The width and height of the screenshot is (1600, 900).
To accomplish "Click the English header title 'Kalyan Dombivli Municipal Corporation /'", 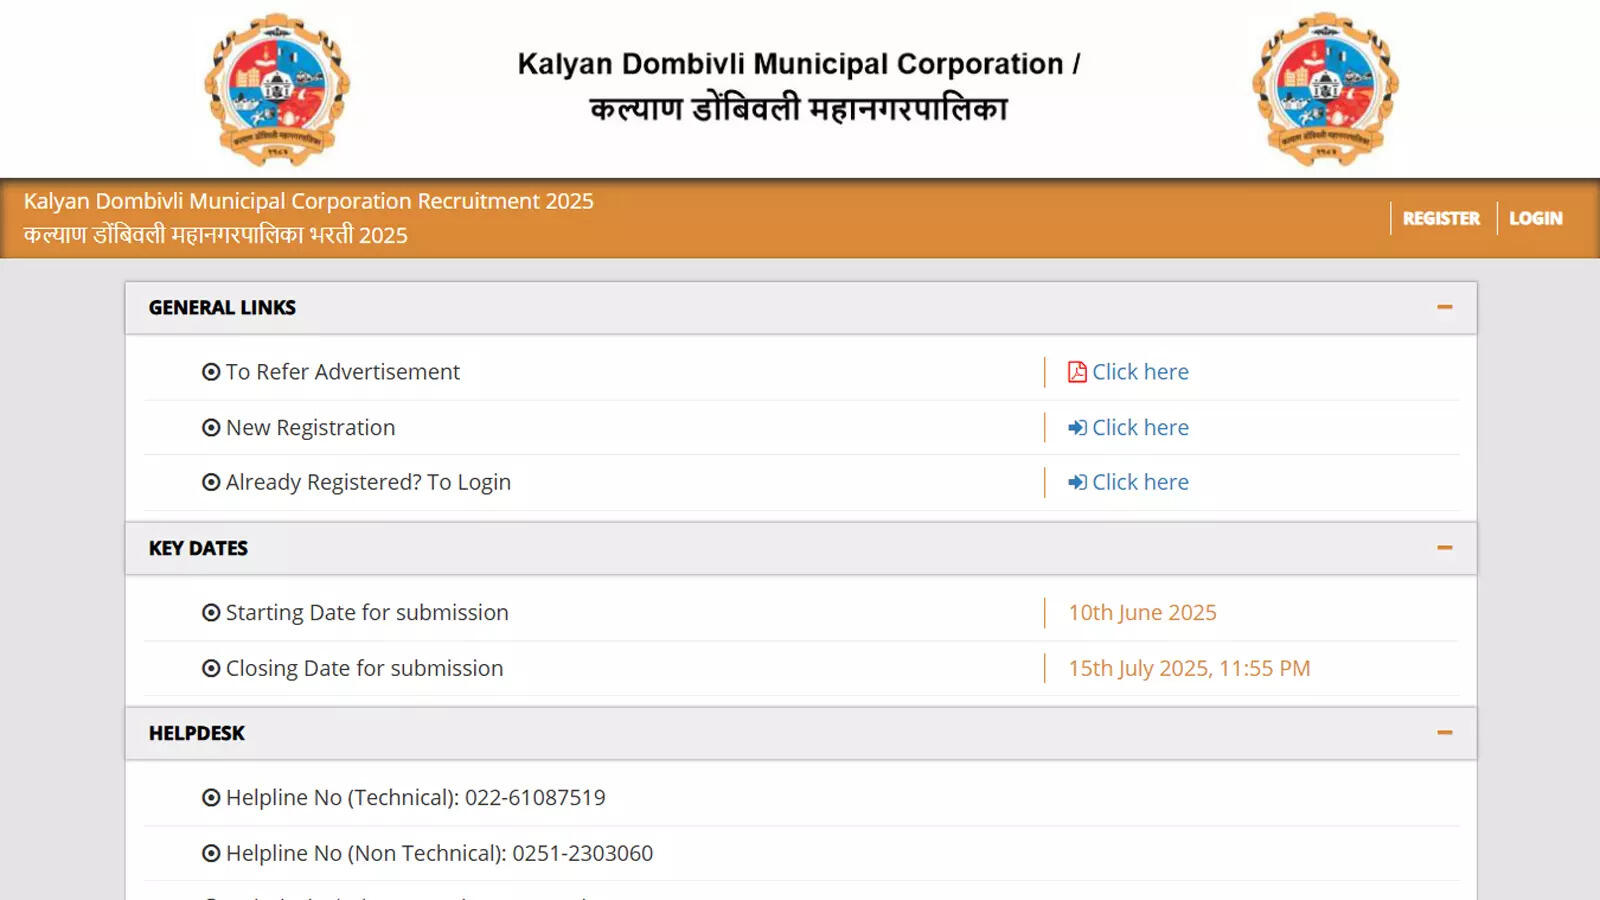I will tap(799, 64).
